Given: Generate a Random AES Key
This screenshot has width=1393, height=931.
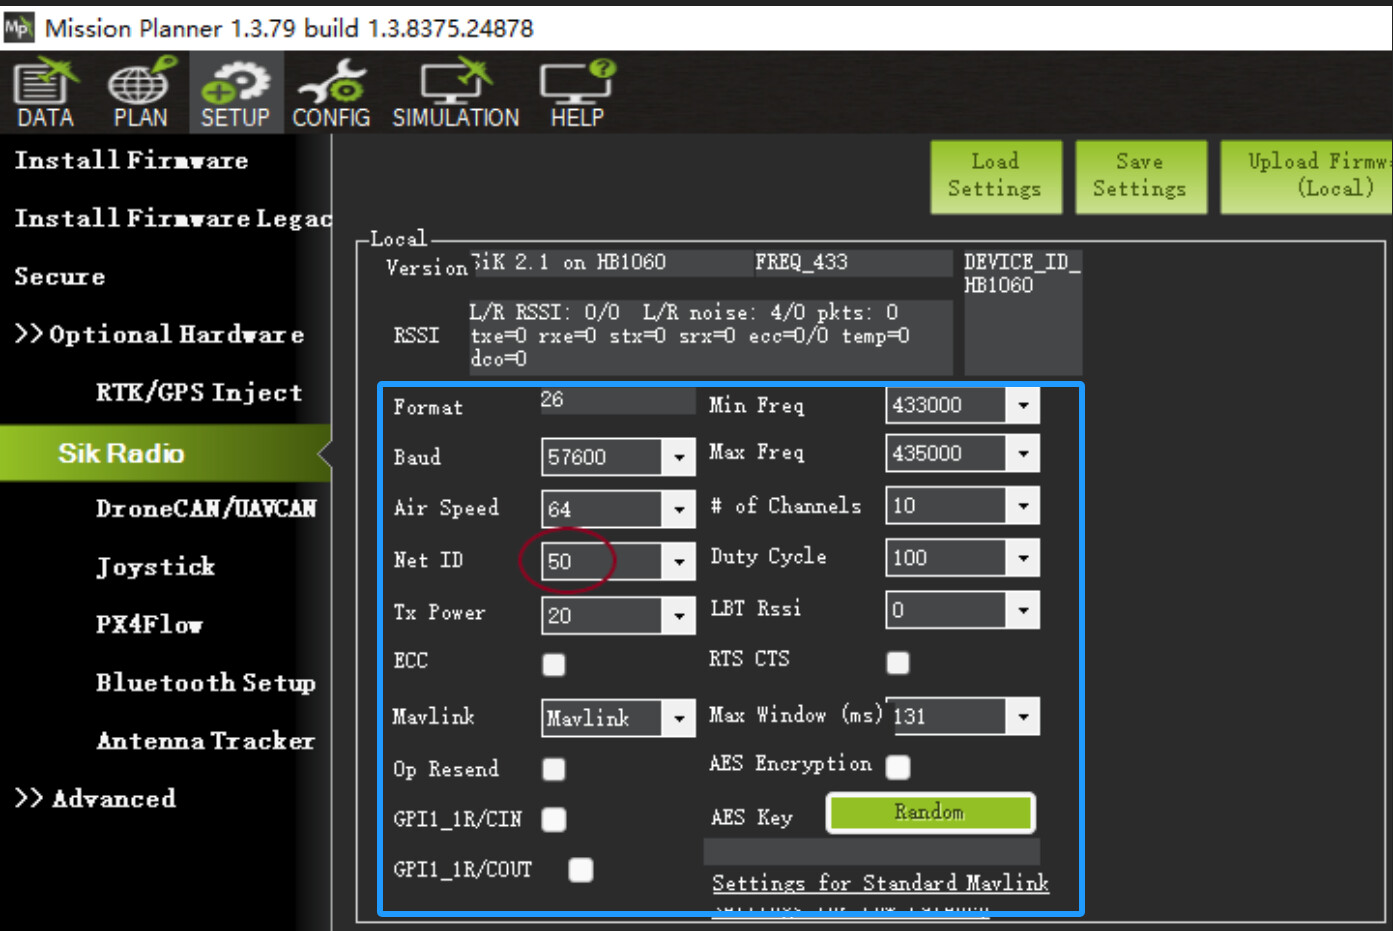Looking at the screenshot, I should [x=929, y=812].
